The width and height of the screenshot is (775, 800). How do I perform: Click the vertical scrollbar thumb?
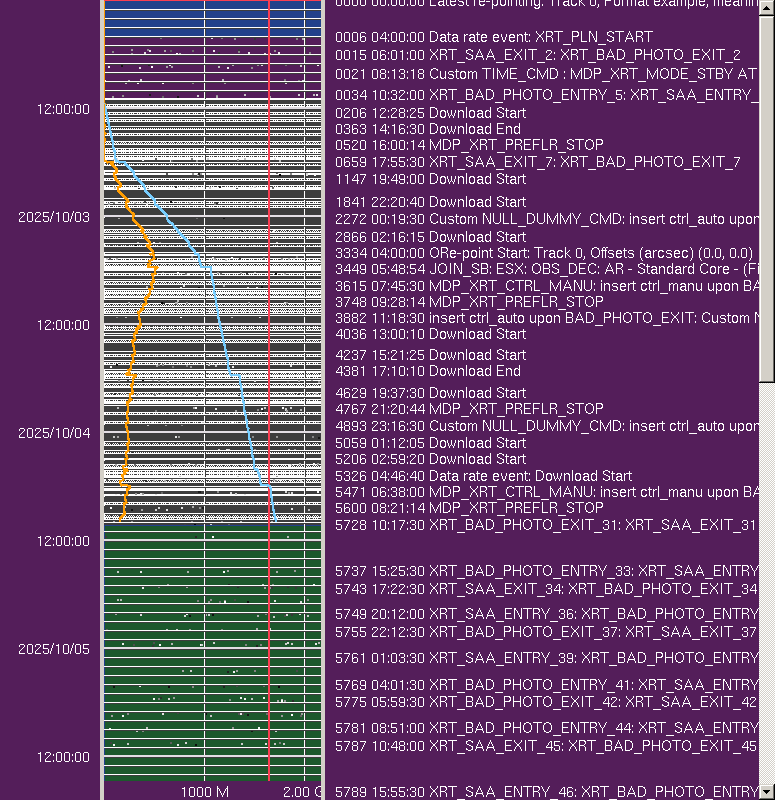(x=767, y=200)
